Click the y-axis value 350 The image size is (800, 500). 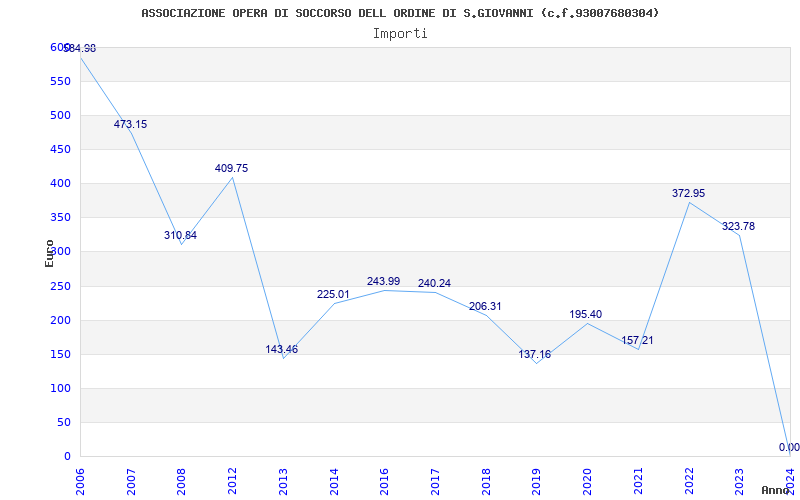point(60,218)
